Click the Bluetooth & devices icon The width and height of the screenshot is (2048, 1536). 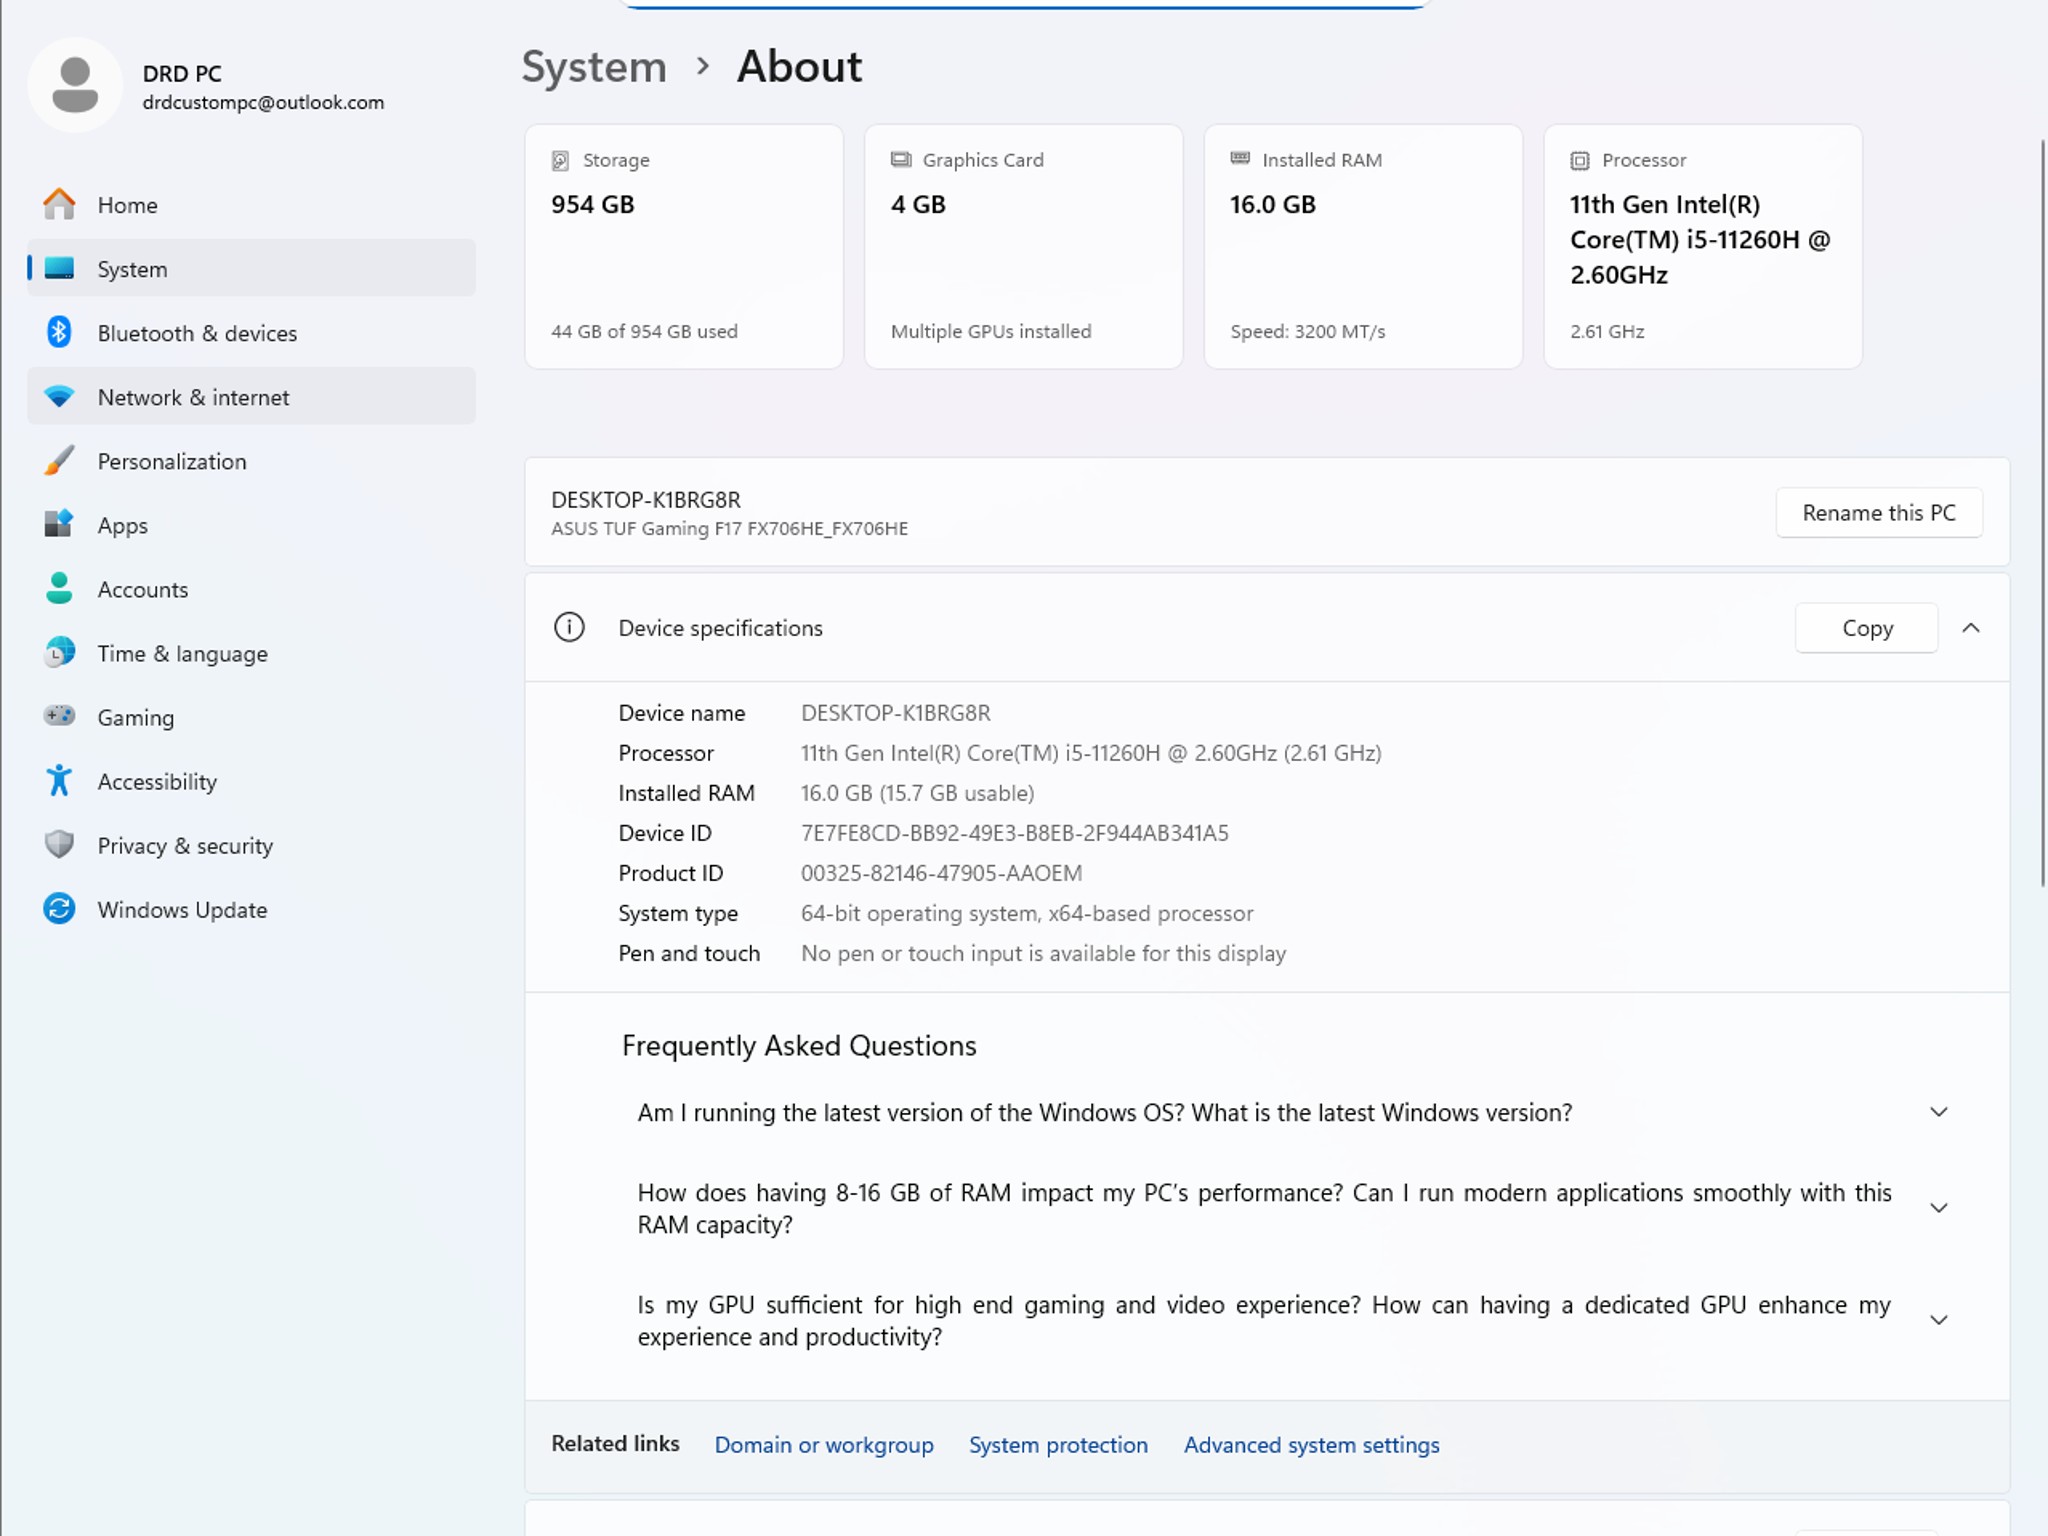[59, 332]
